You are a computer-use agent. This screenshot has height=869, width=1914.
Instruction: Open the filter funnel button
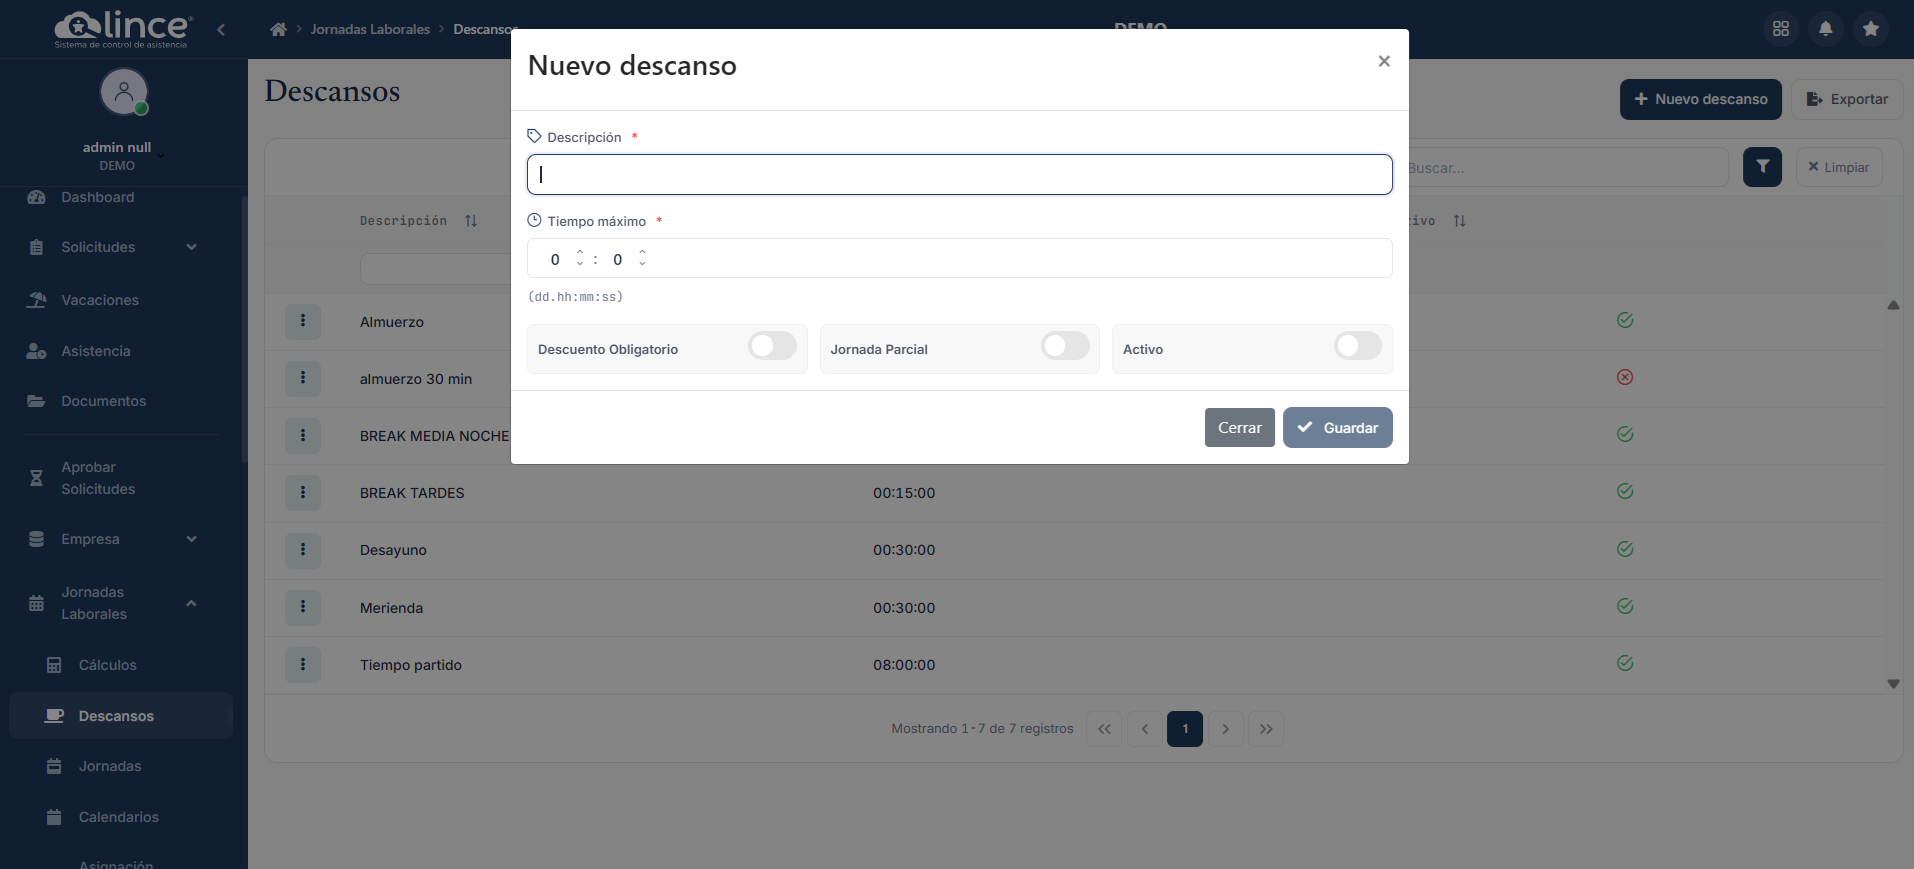(1762, 167)
